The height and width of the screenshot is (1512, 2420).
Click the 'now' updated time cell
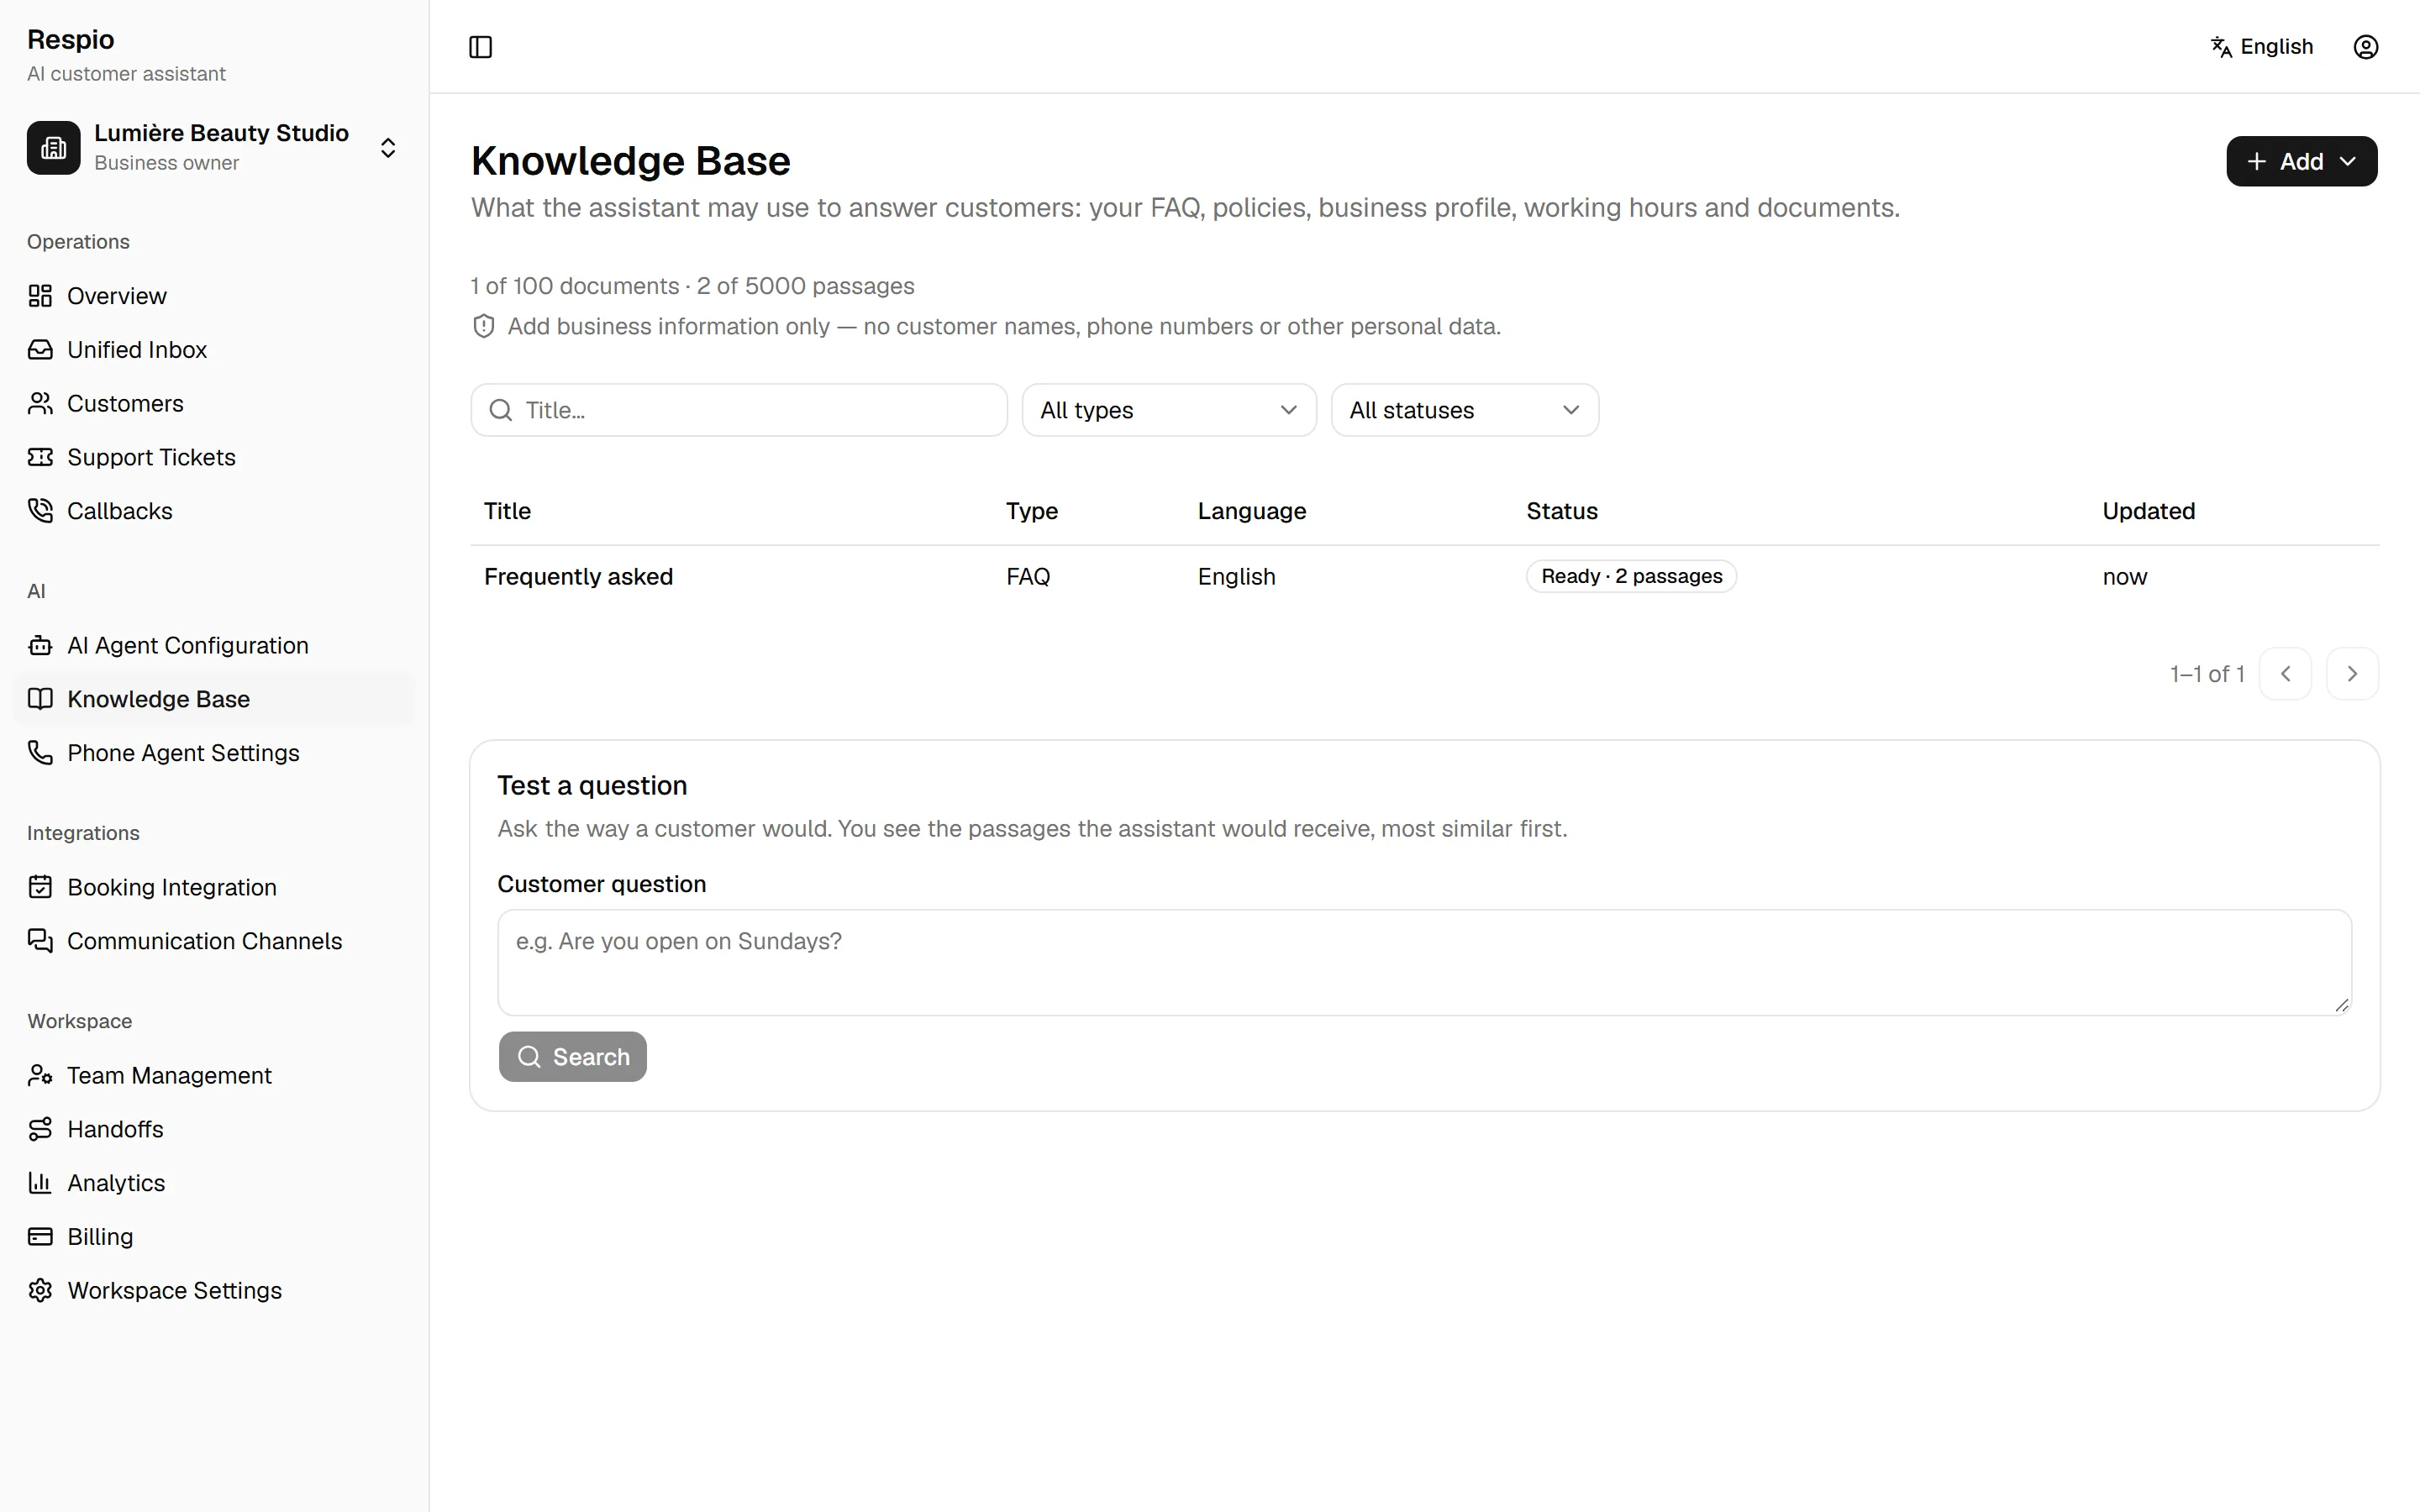(2124, 577)
